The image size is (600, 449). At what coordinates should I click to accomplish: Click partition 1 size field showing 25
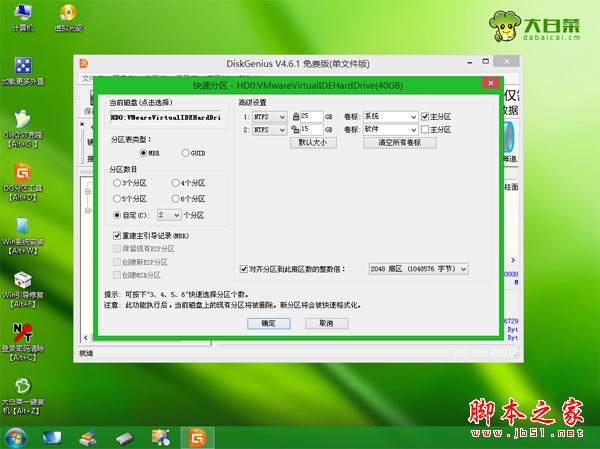311,117
